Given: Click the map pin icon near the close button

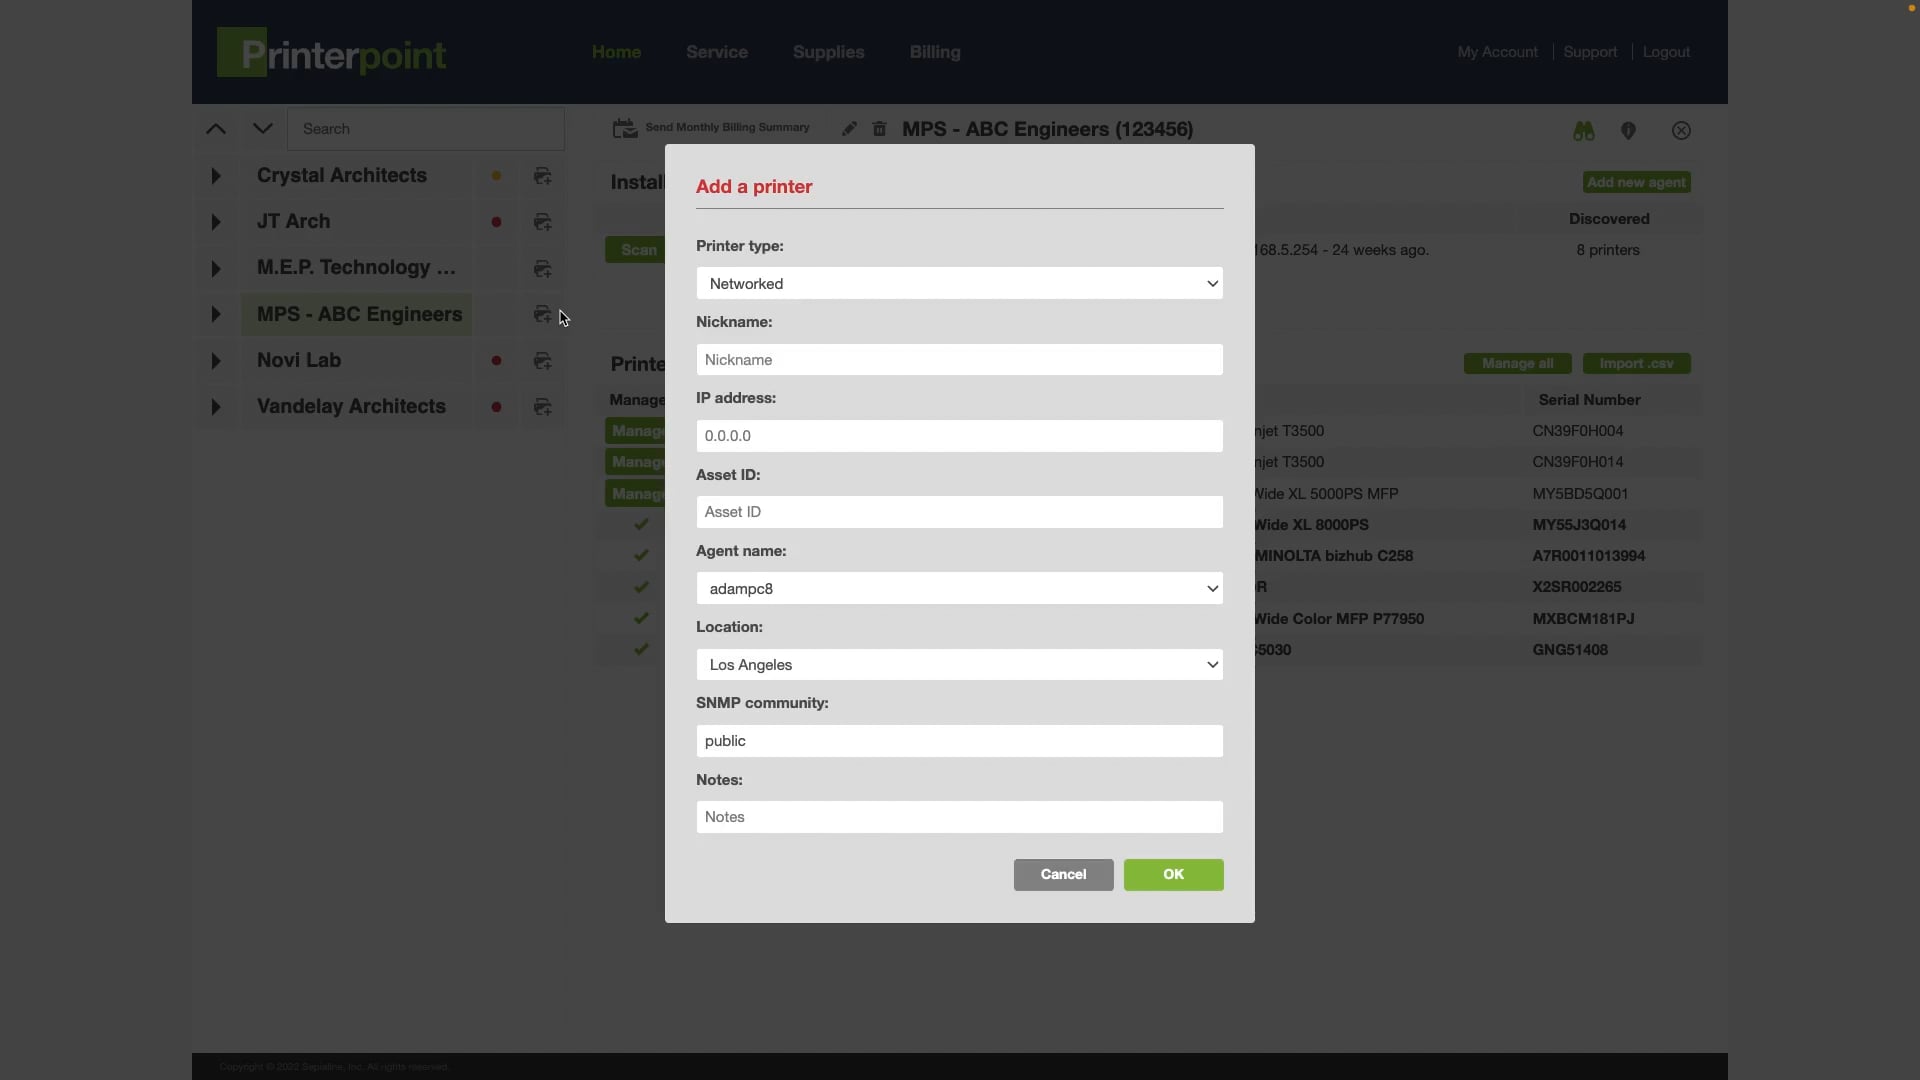Looking at the screenshot, I should (1629, 130).
